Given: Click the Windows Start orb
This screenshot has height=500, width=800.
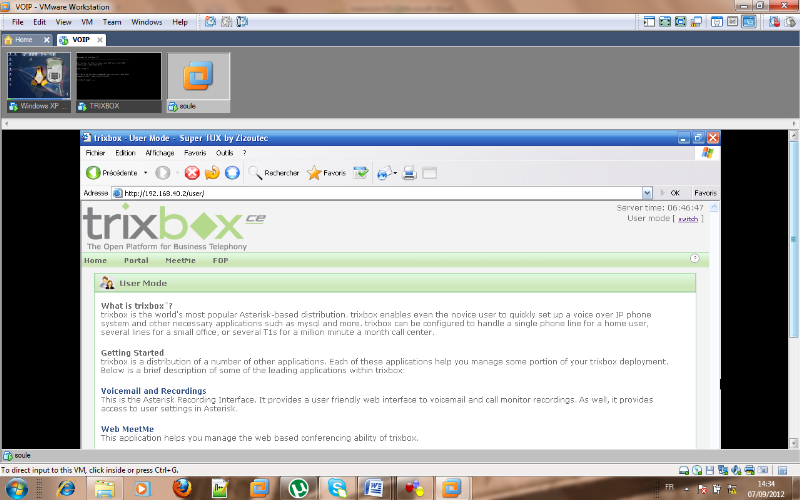Looking at the screenshot, I should (x=16, y=489).
